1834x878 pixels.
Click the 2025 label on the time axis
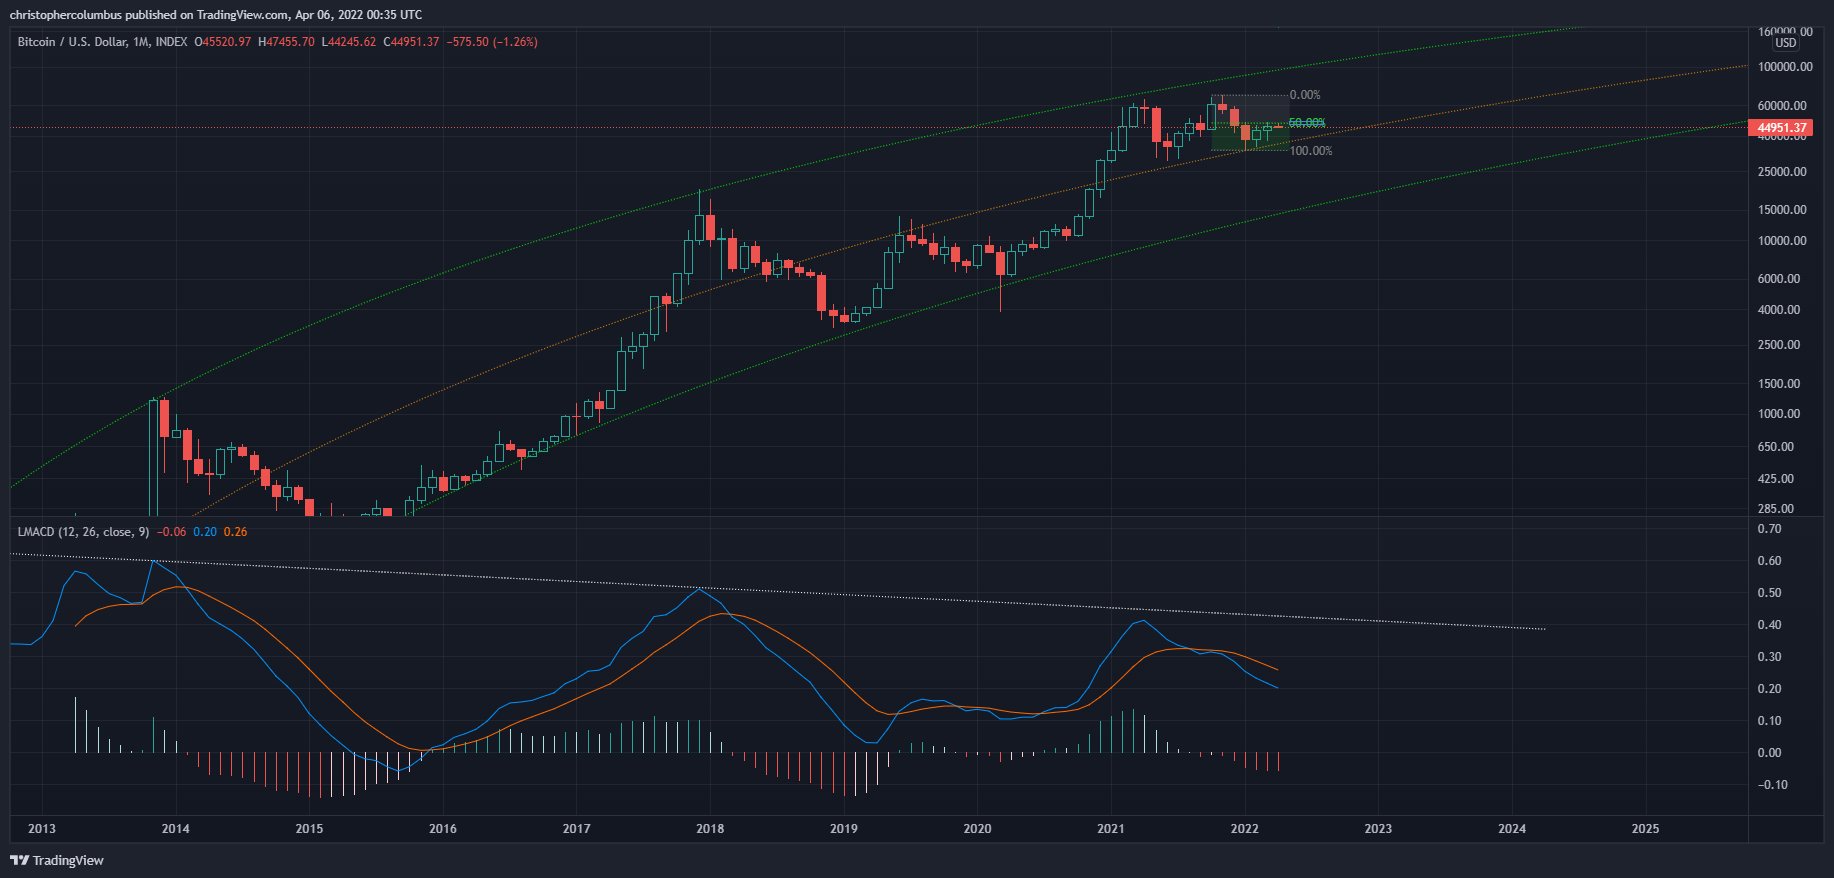click(1645, 829)
